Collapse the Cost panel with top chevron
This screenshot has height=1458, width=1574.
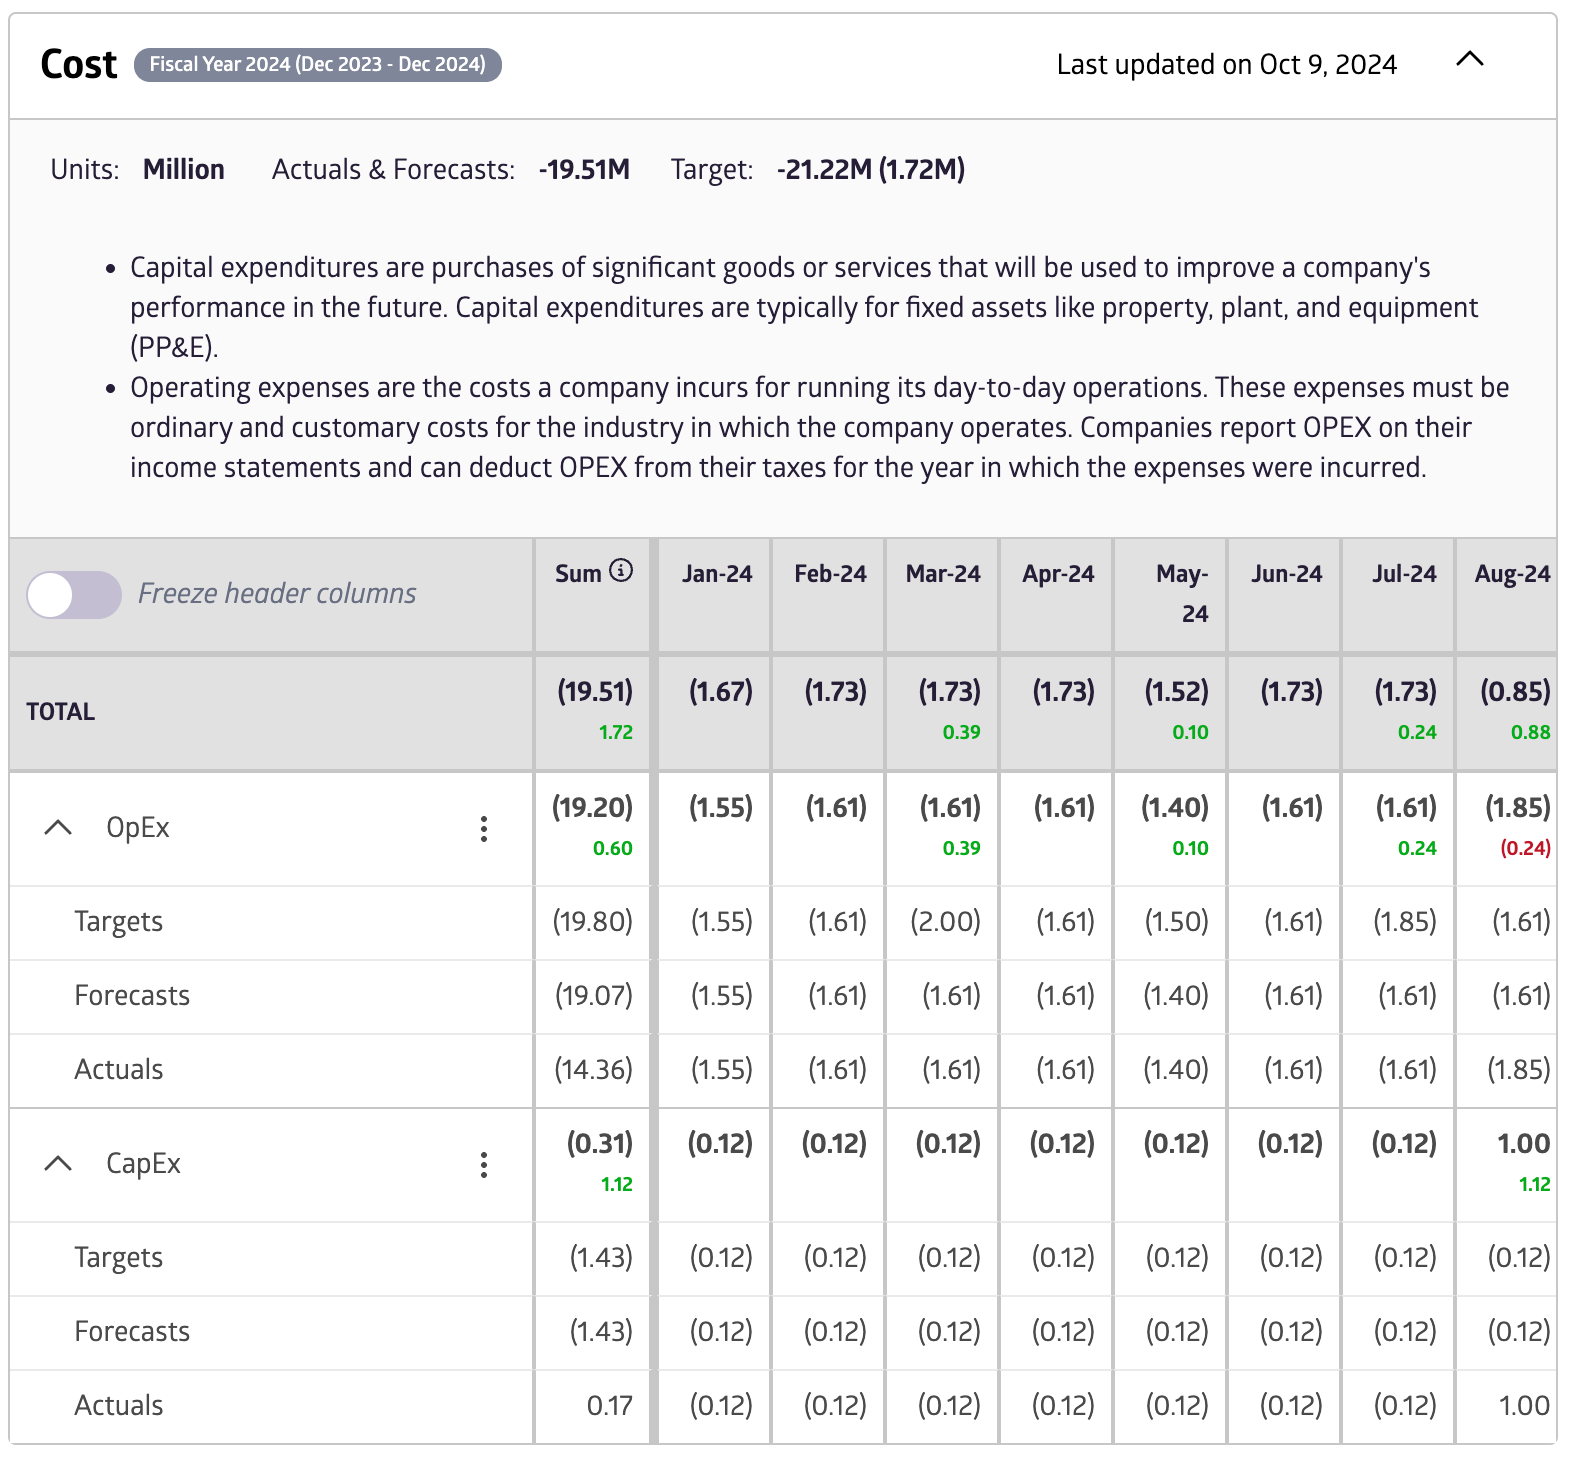click(x=1469, y=60)
